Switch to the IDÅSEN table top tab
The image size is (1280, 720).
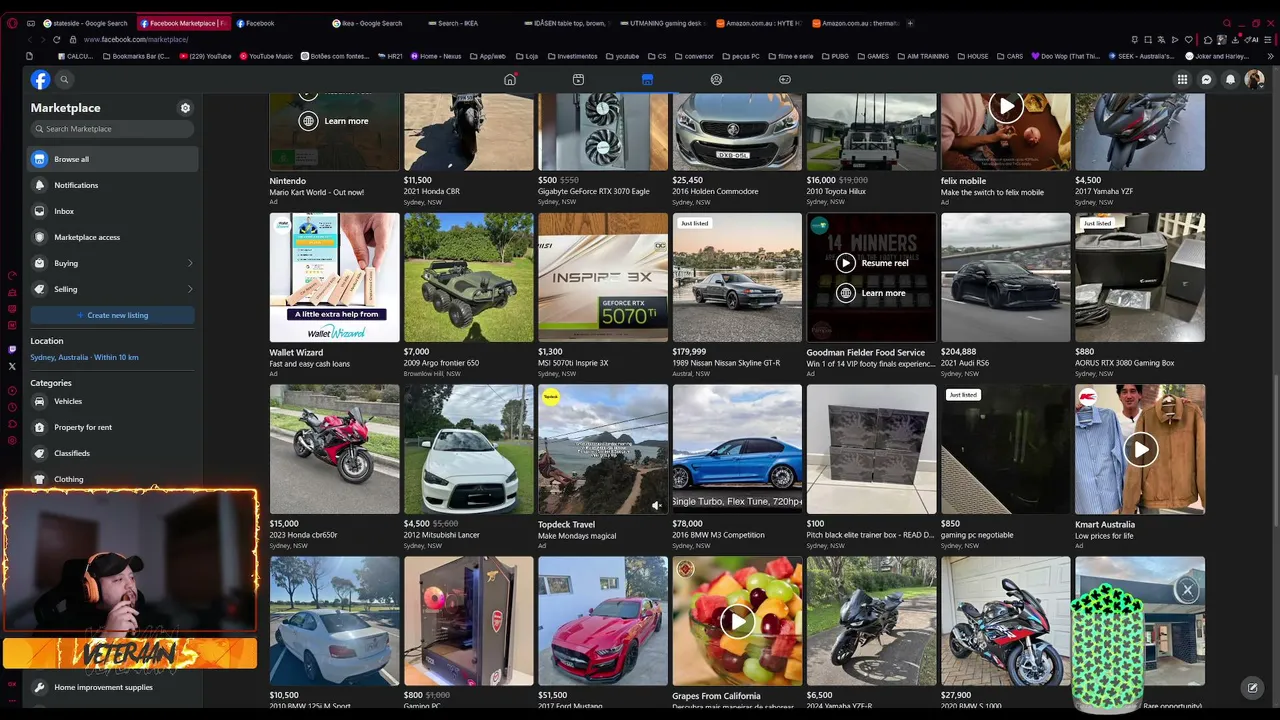point(566,23)
